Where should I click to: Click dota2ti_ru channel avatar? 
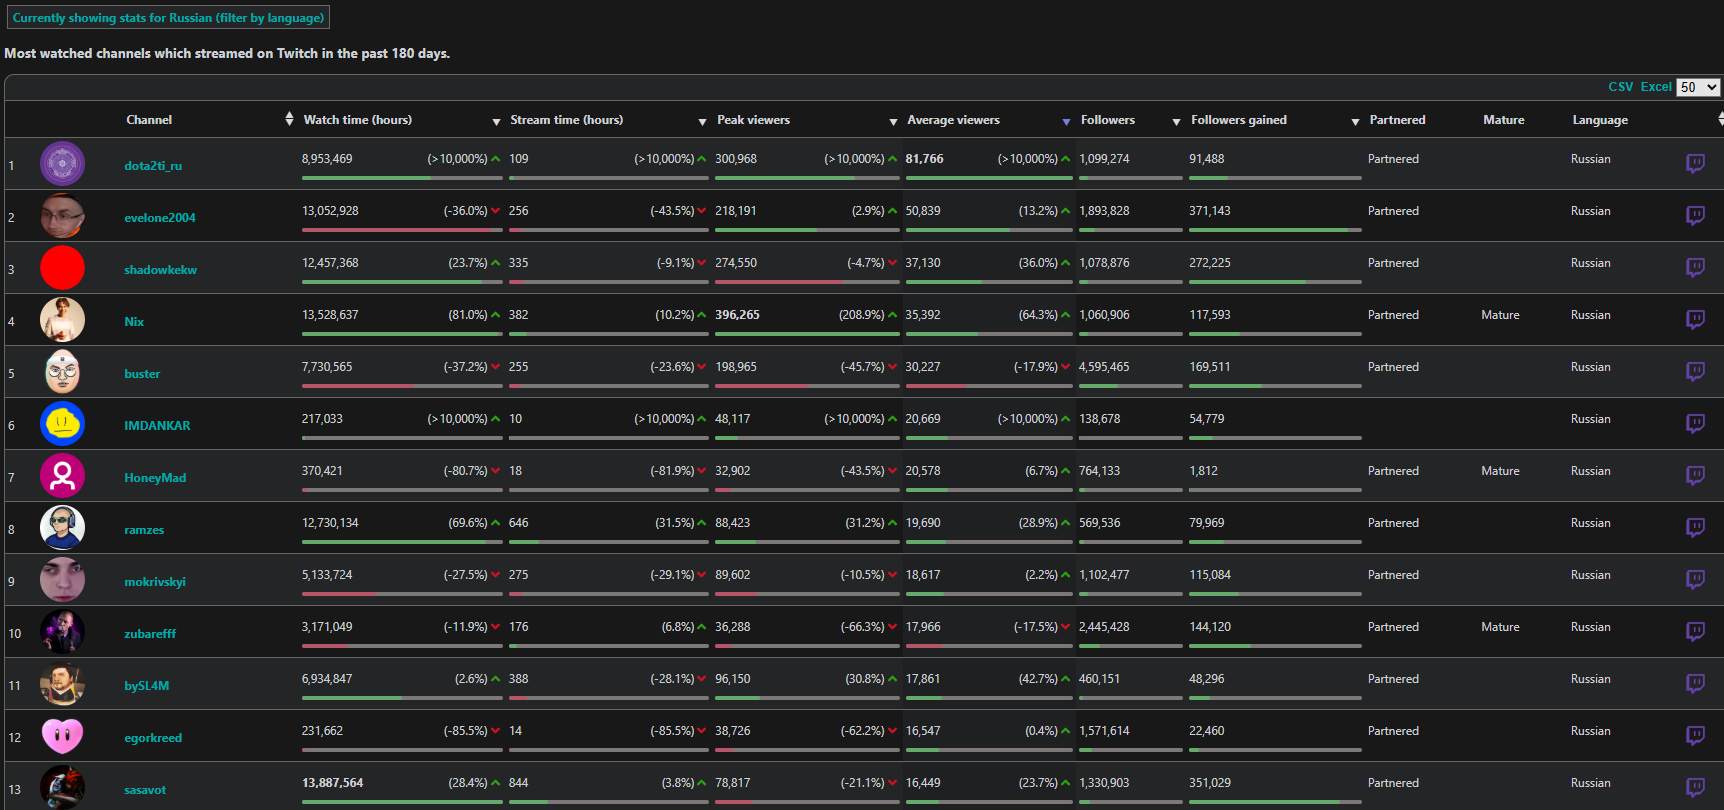tap(62, 164)
